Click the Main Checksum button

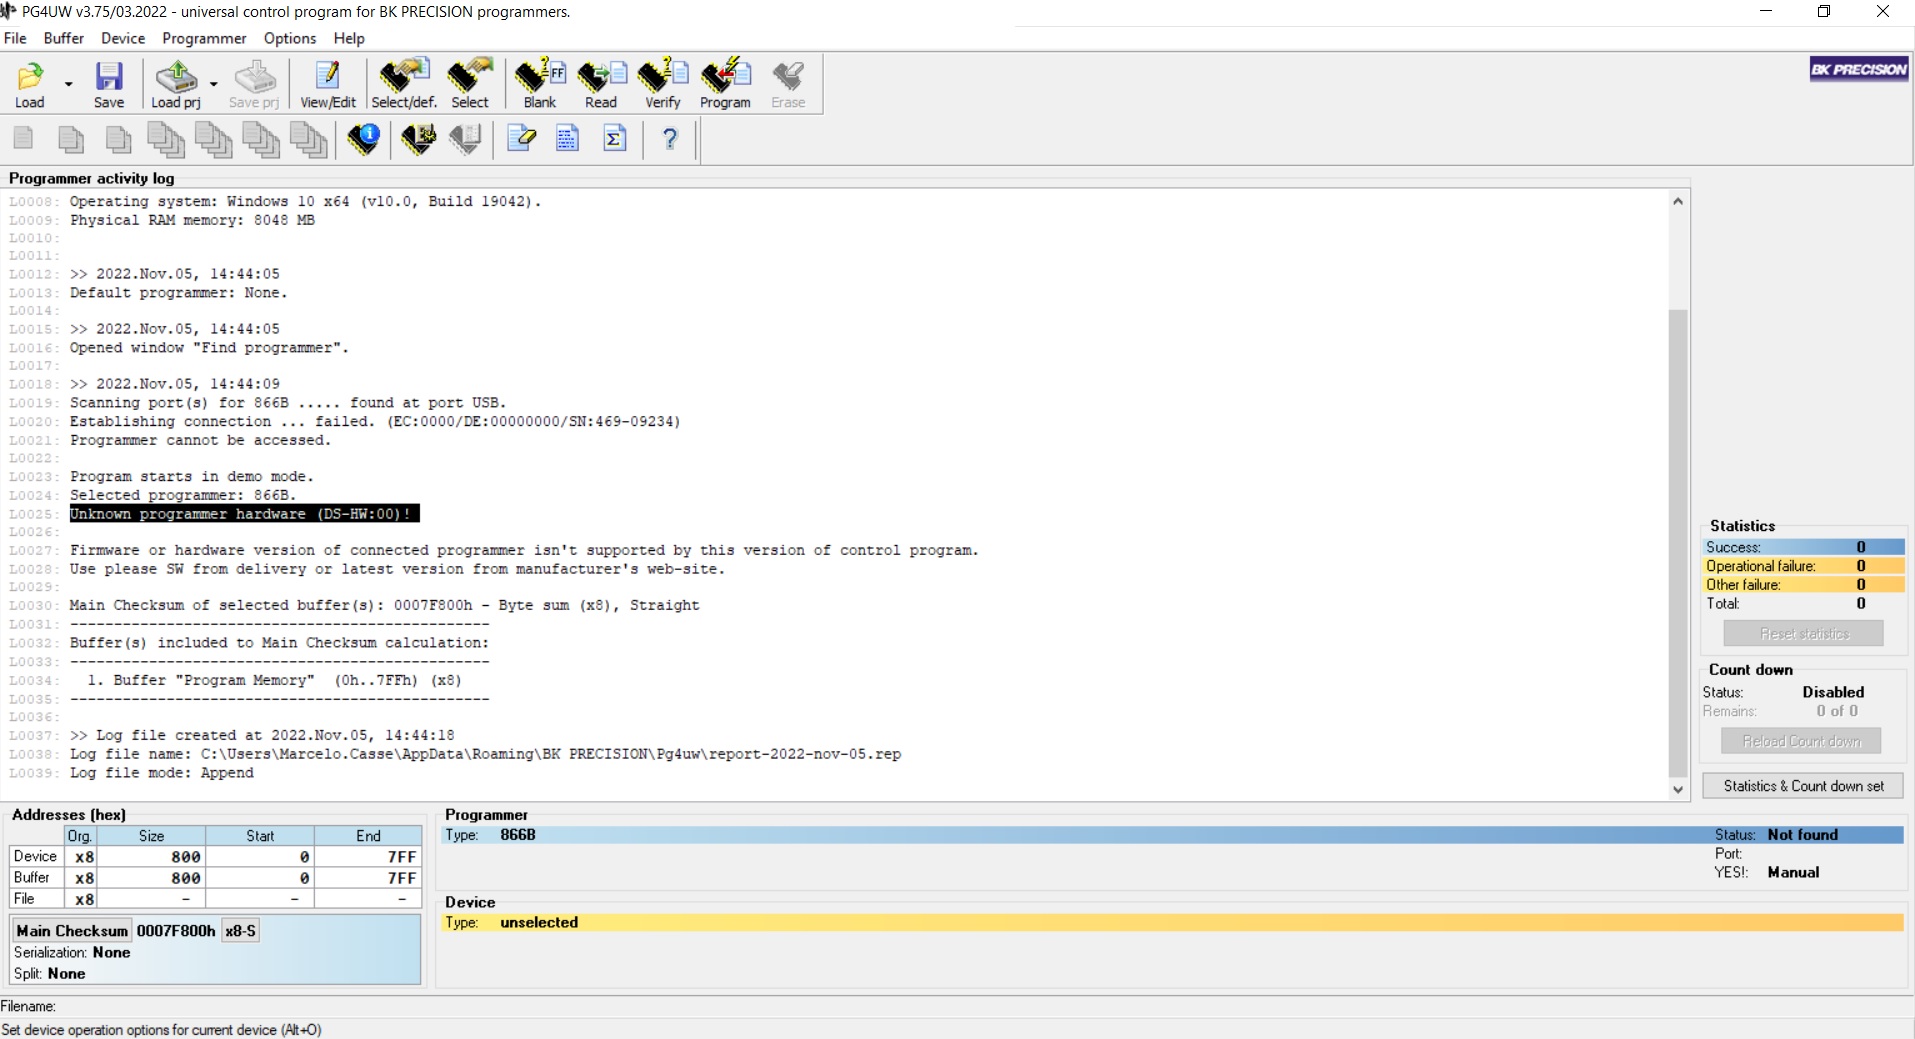tap(72, 931)
